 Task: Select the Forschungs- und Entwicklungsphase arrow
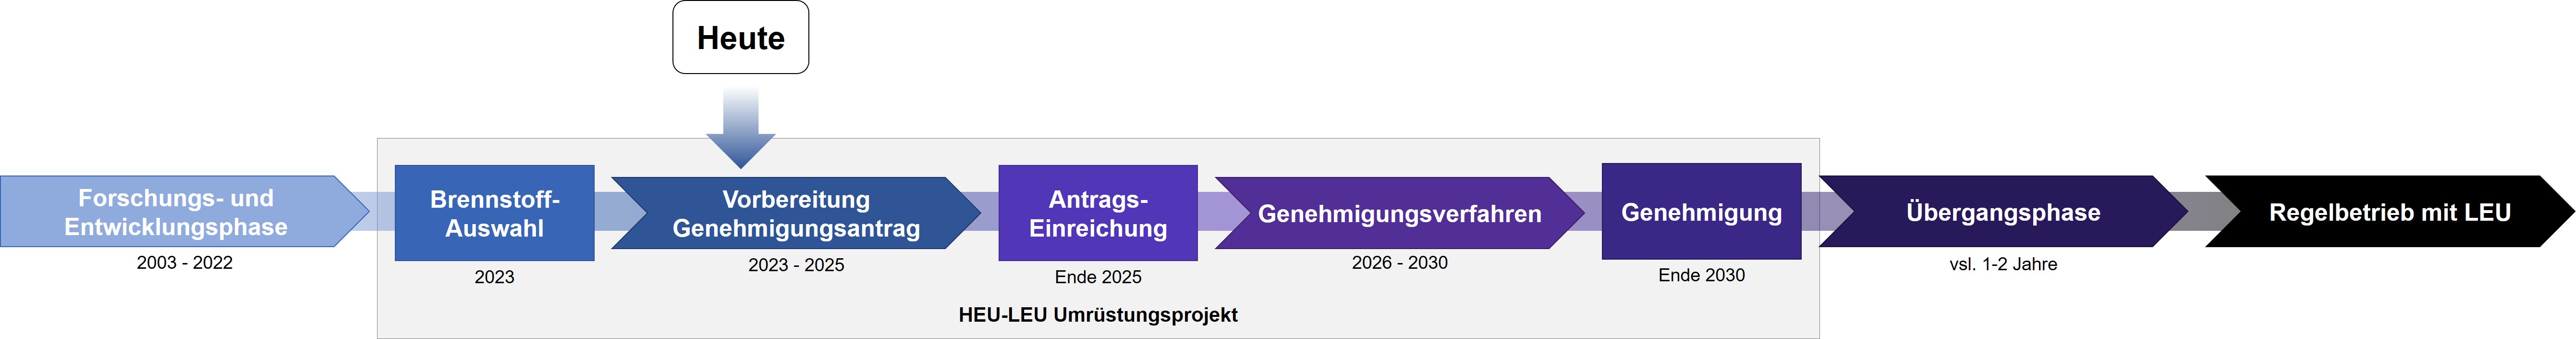click(x=184, y=212)
